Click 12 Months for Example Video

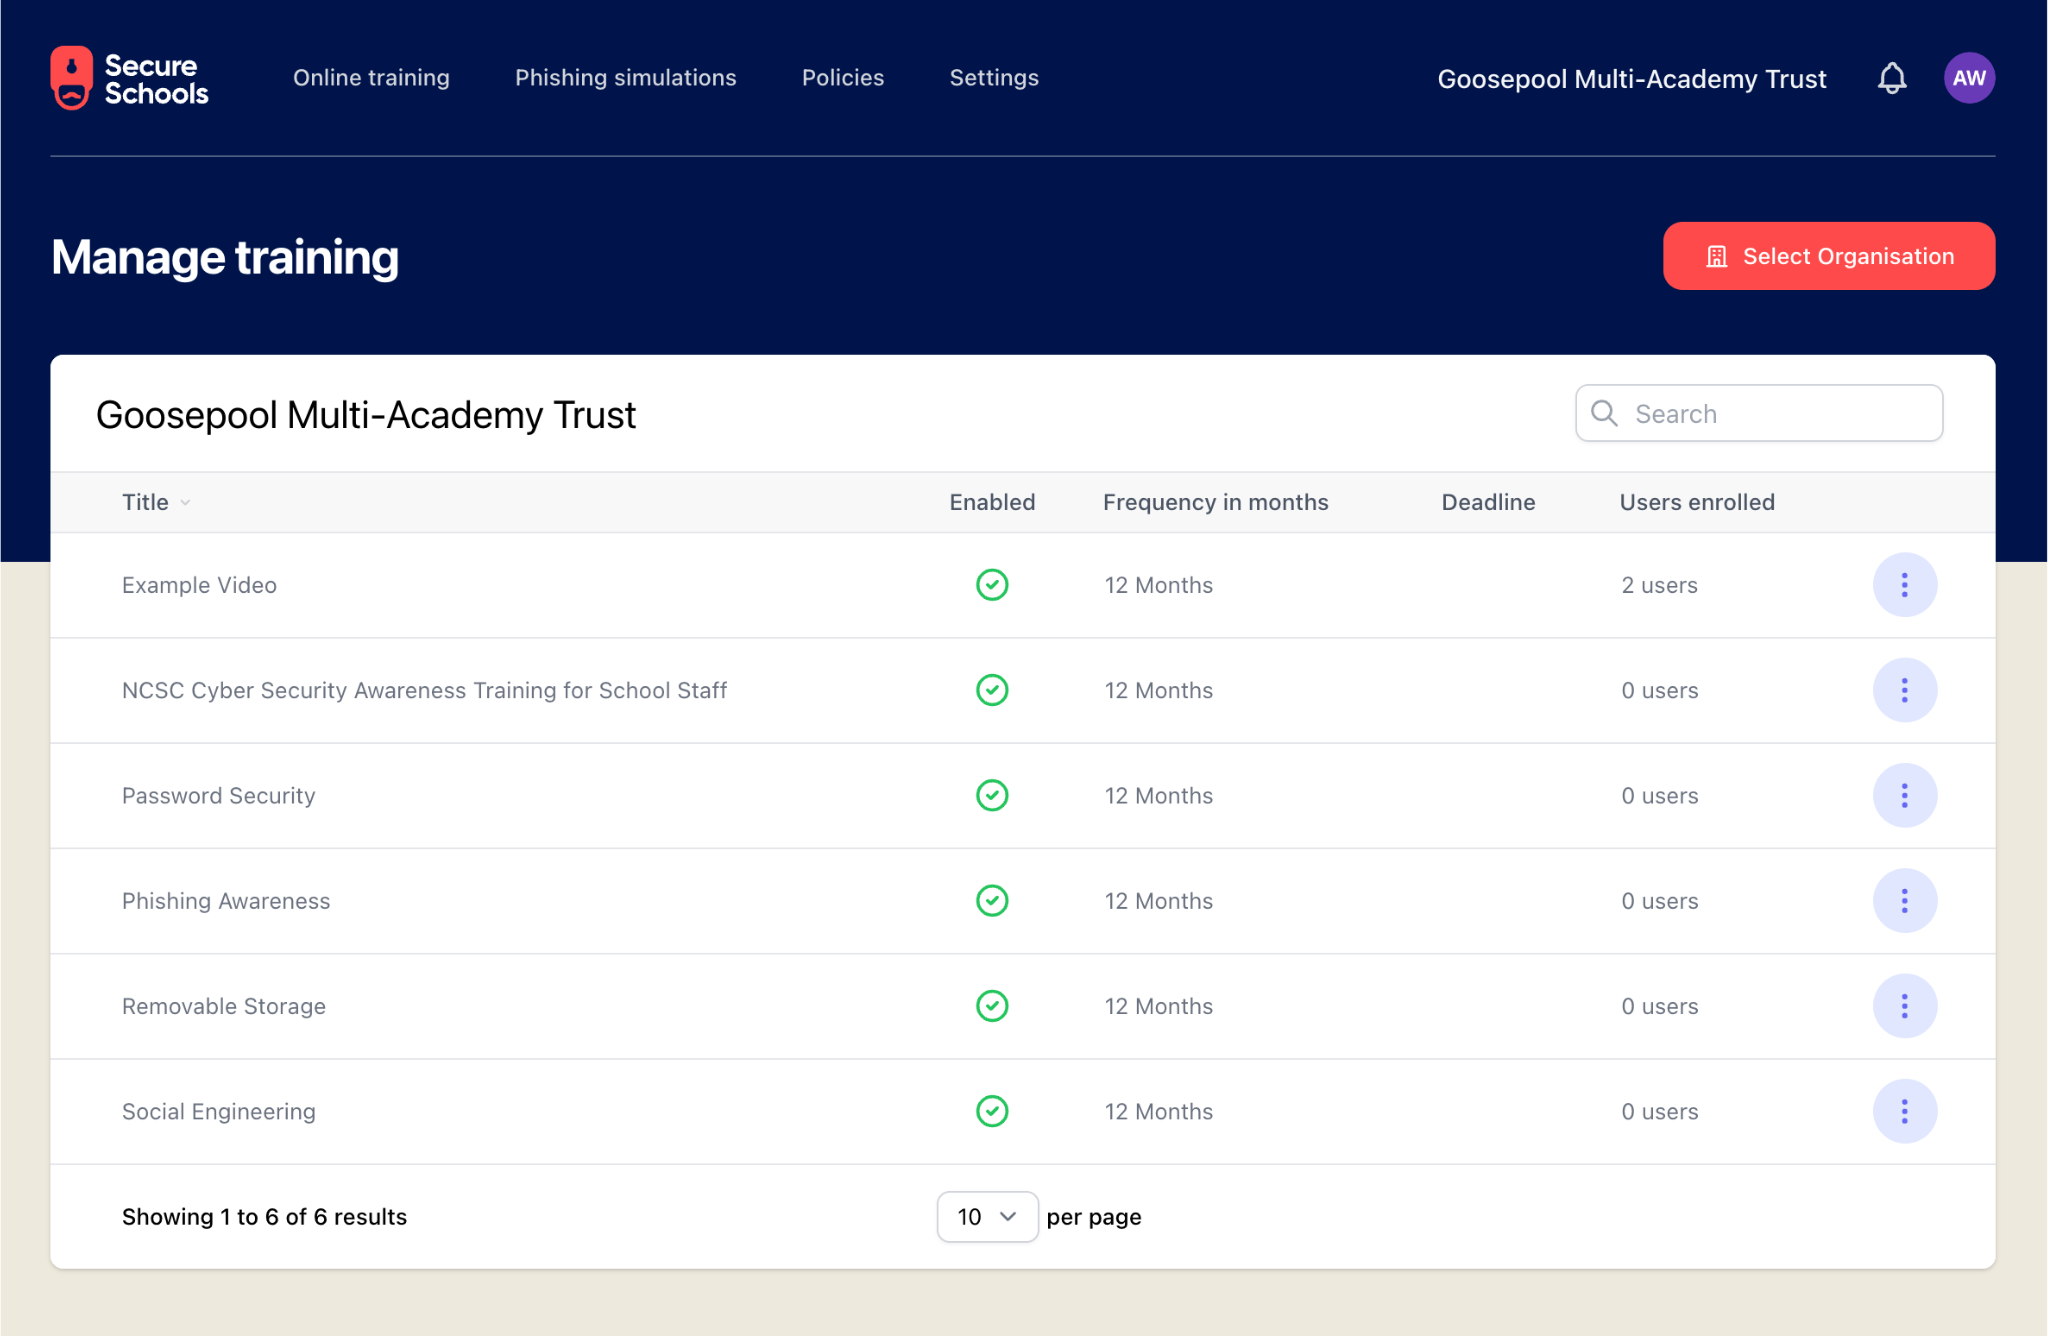click(1158, 585)
